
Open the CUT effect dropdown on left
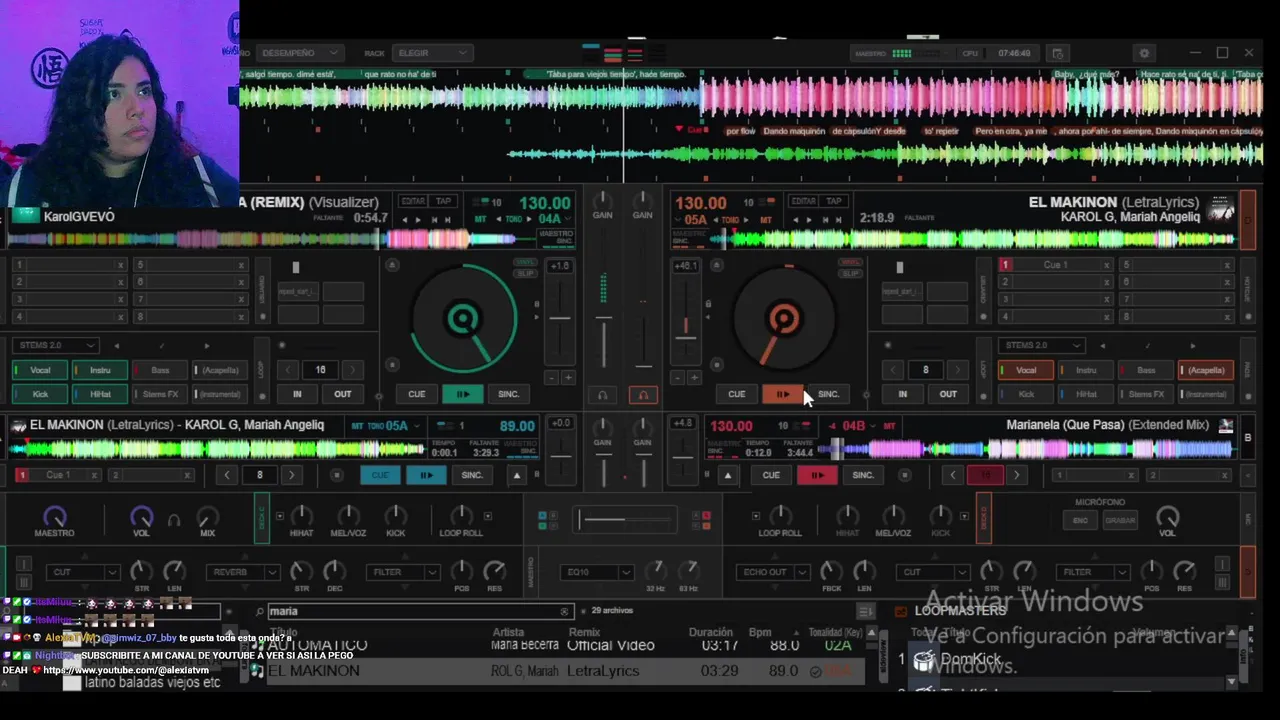[x=82, y=572]
